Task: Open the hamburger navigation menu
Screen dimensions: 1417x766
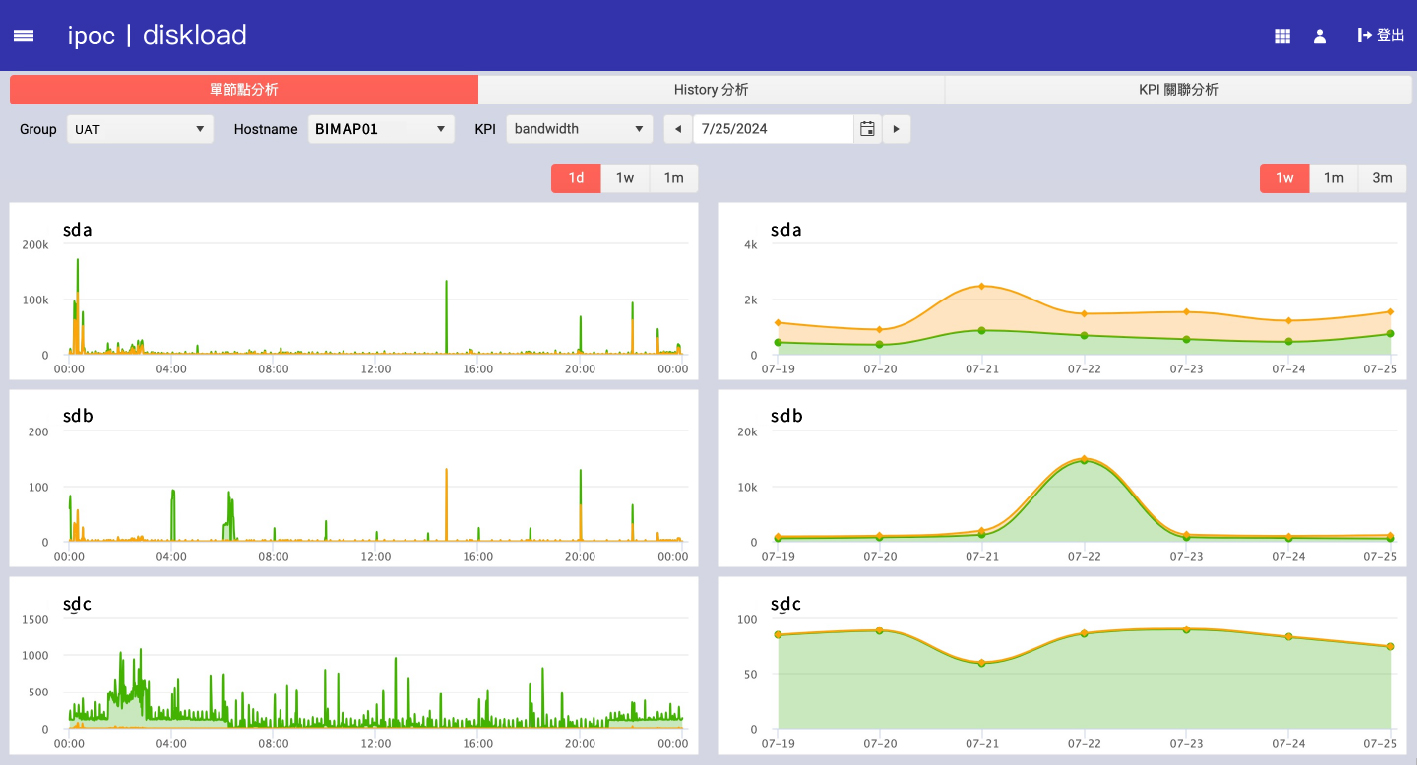Action: [x=23, y=36]
